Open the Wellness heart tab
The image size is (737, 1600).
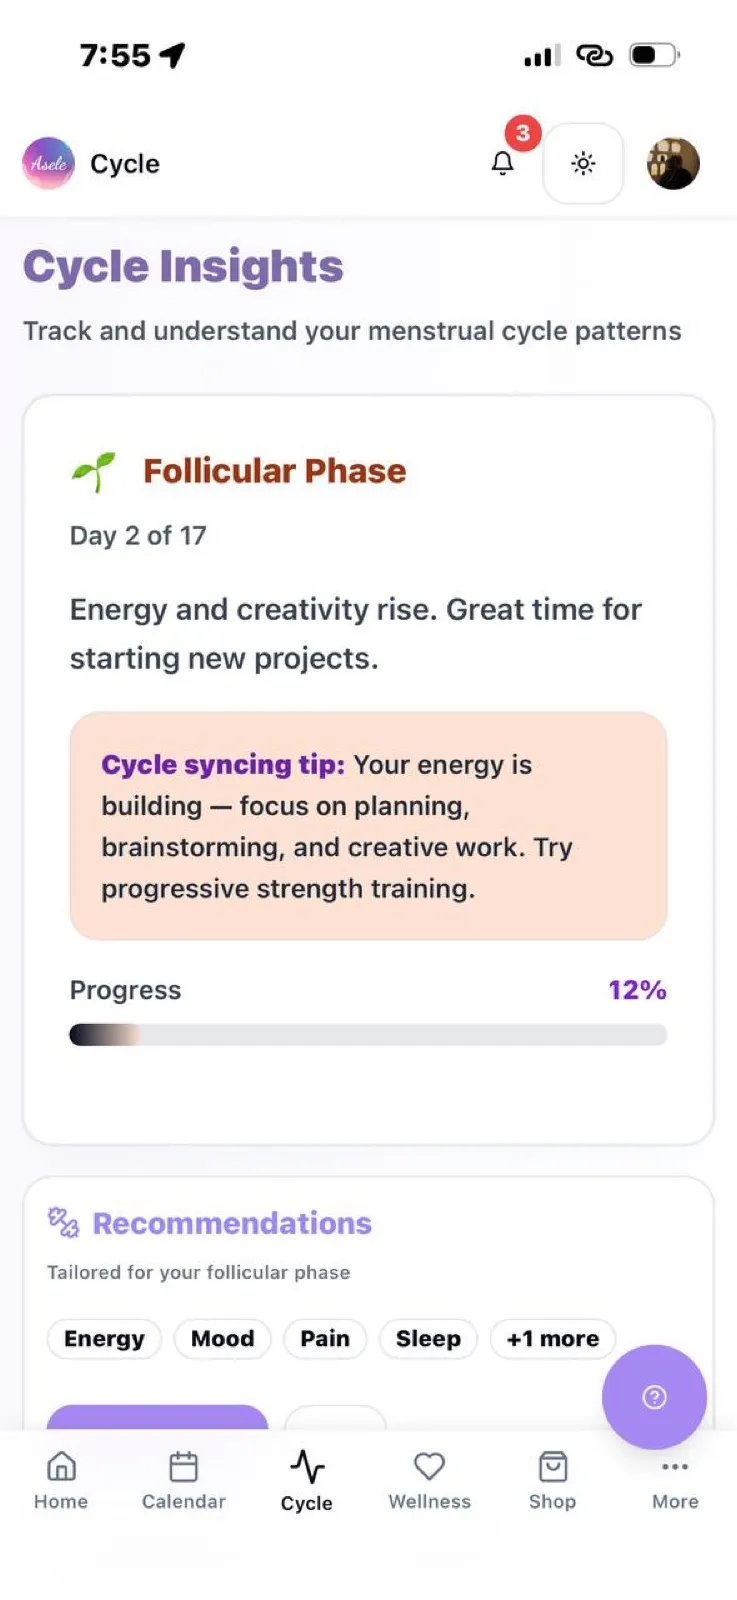coord(429,1481)
